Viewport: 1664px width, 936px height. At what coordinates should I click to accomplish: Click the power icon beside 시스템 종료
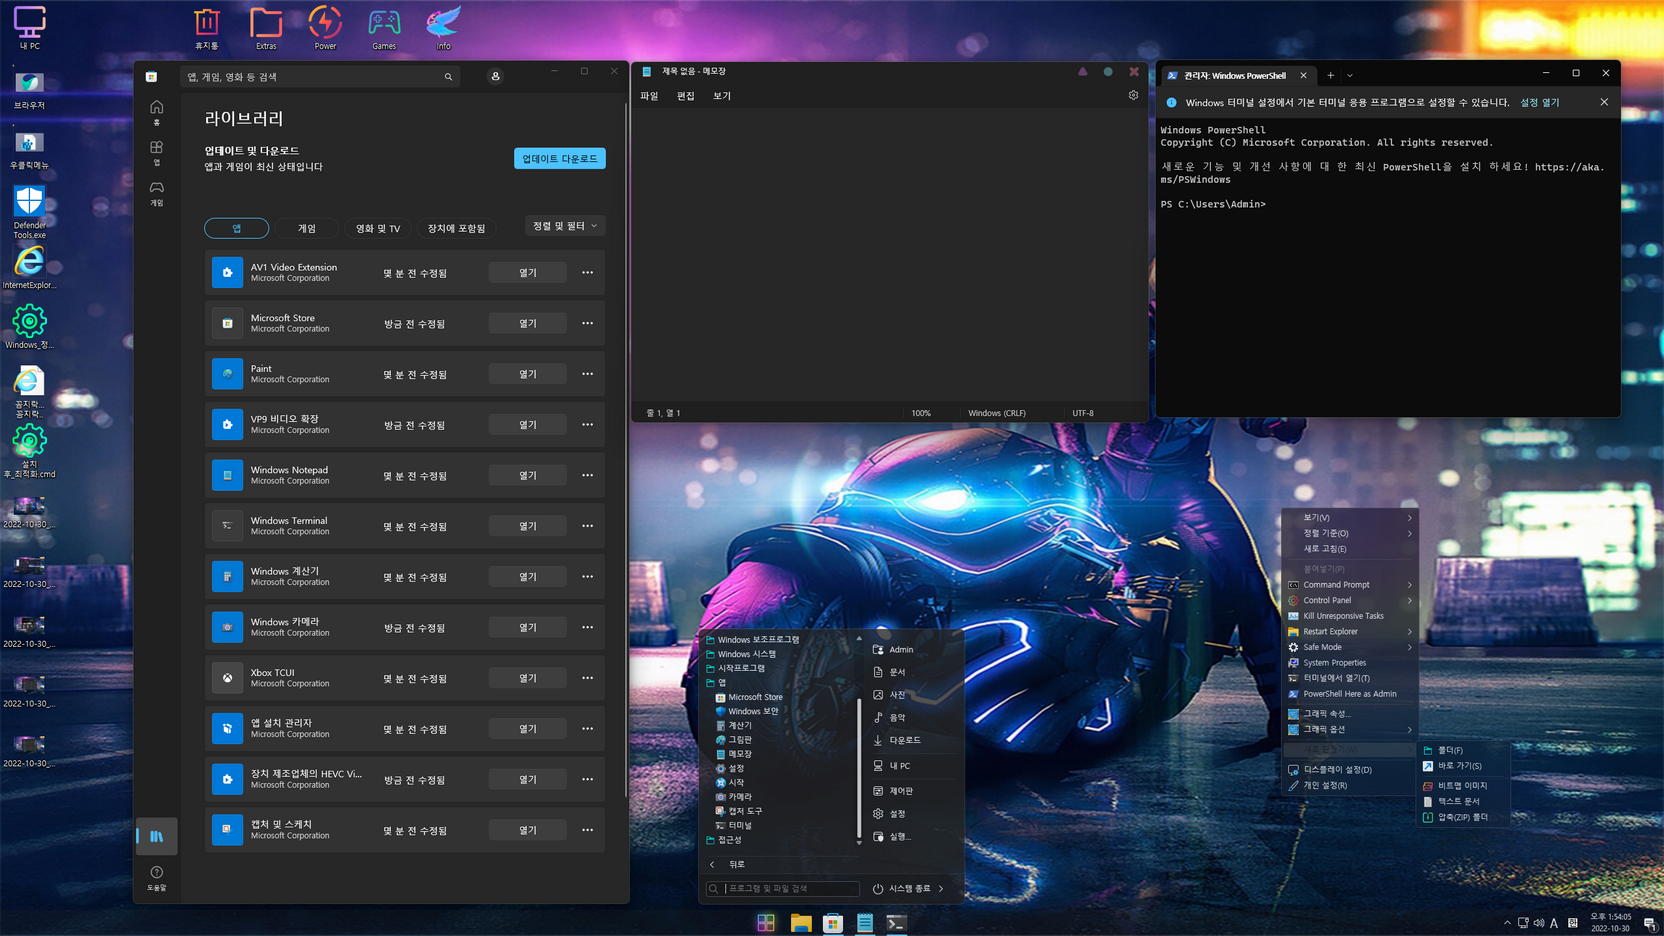(878, 888)
